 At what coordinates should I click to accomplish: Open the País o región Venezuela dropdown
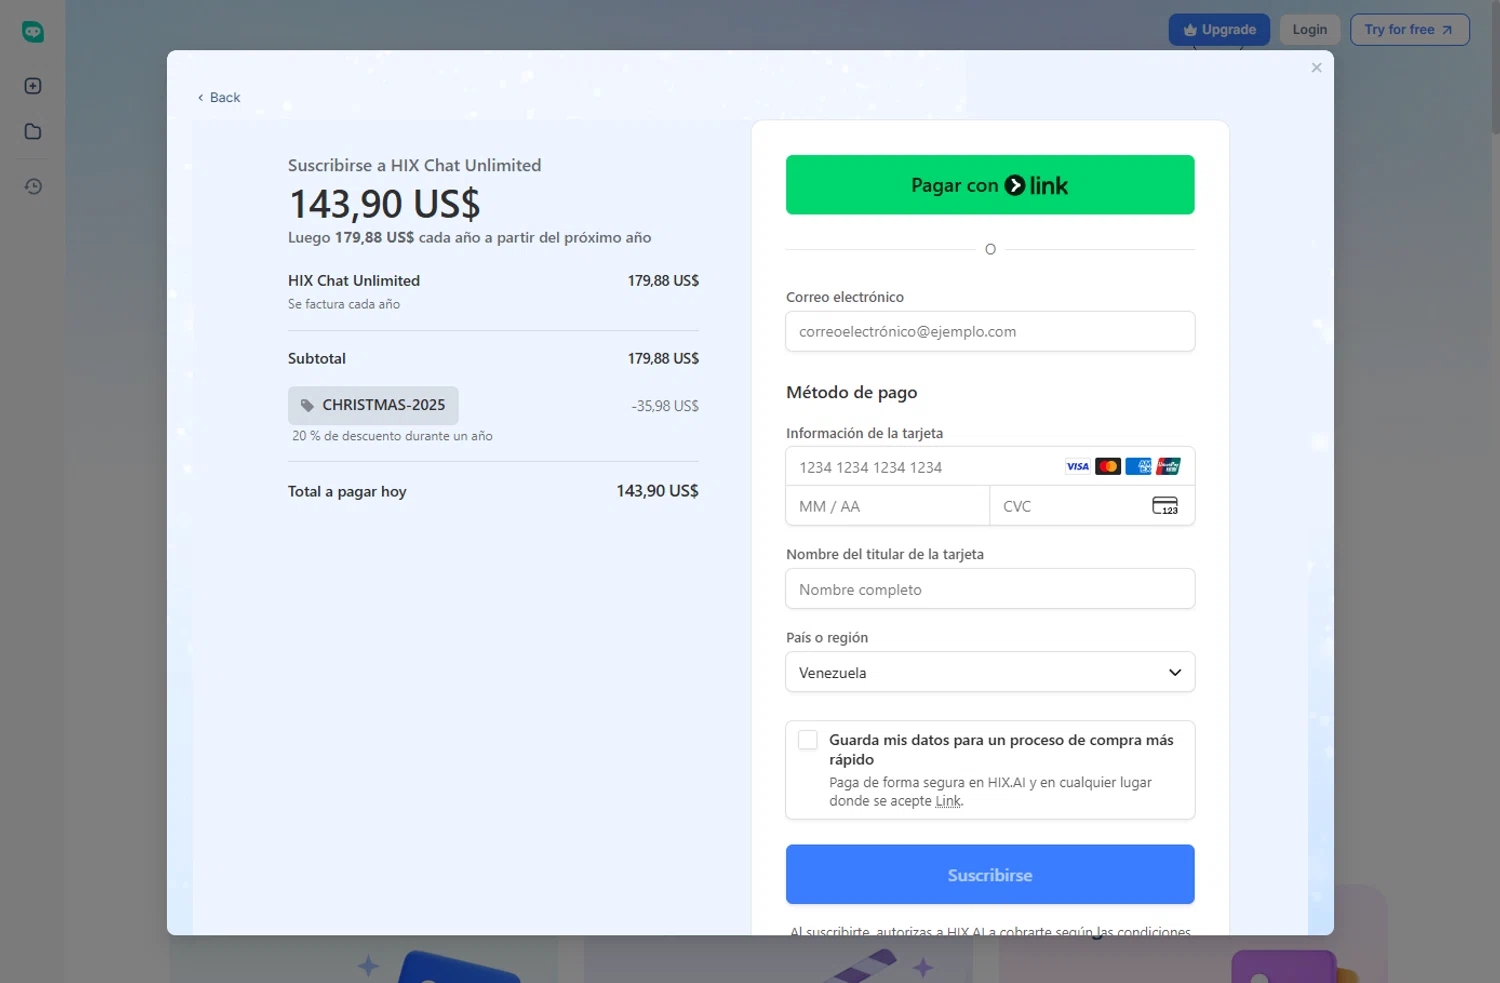990,672
